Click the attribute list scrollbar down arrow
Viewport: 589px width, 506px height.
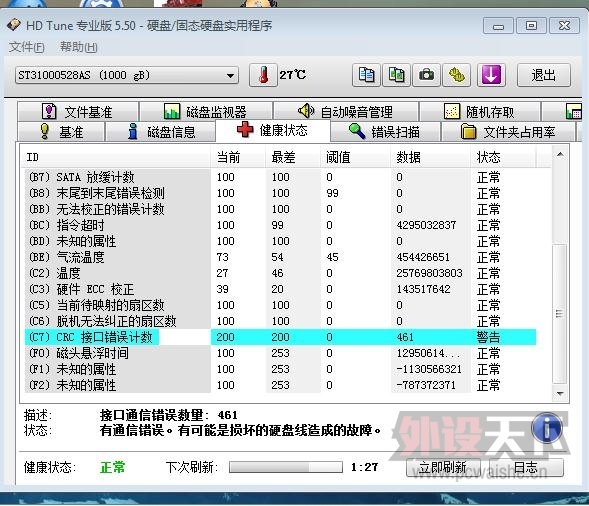click(x=560, y=393)
